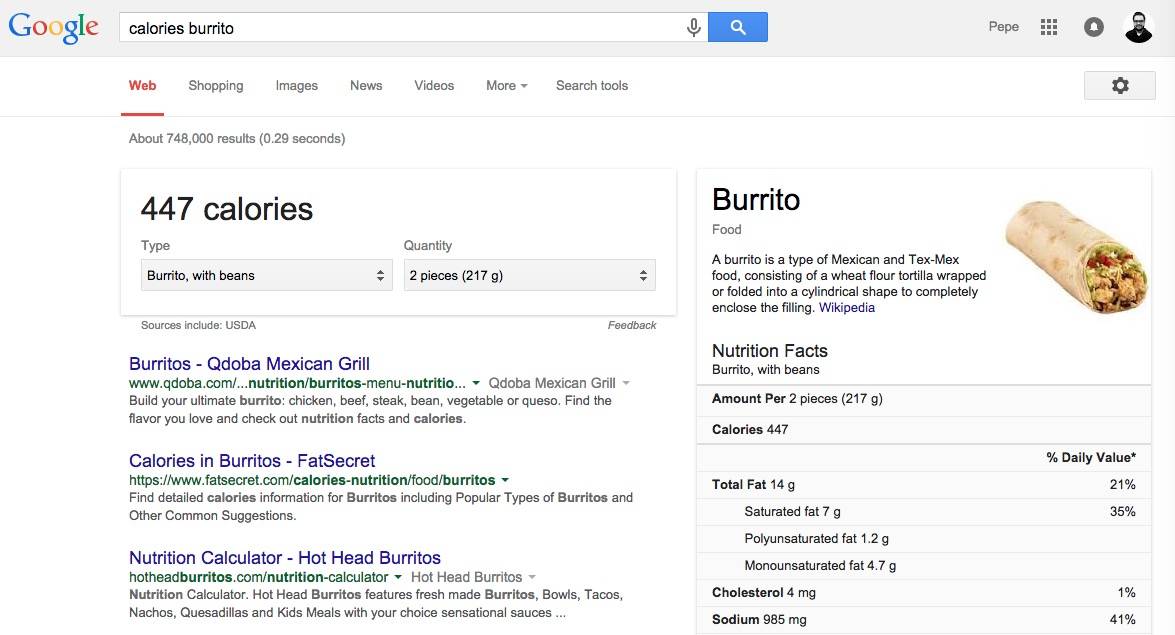Open the Wikipedia link in Burrito panel
Image resolution: width=1175 pixels, height=635 pixels.
847,307
